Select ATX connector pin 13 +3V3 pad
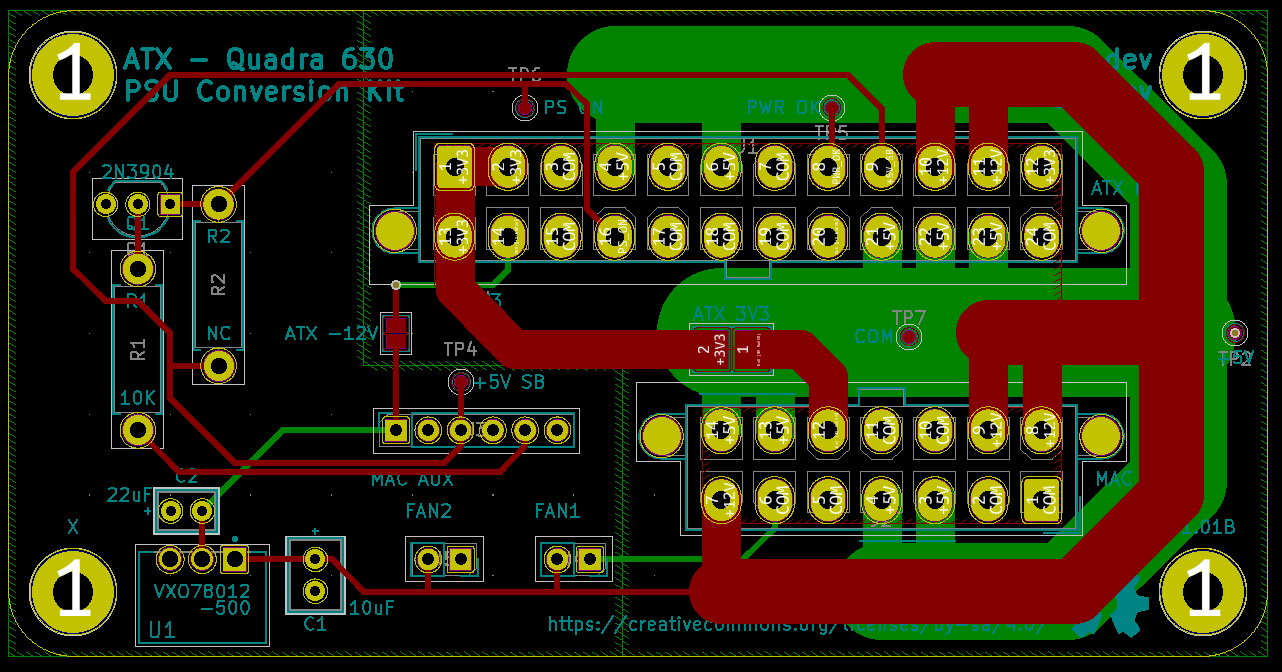This screenshot has height=672, width=1282. pos(455,235)
